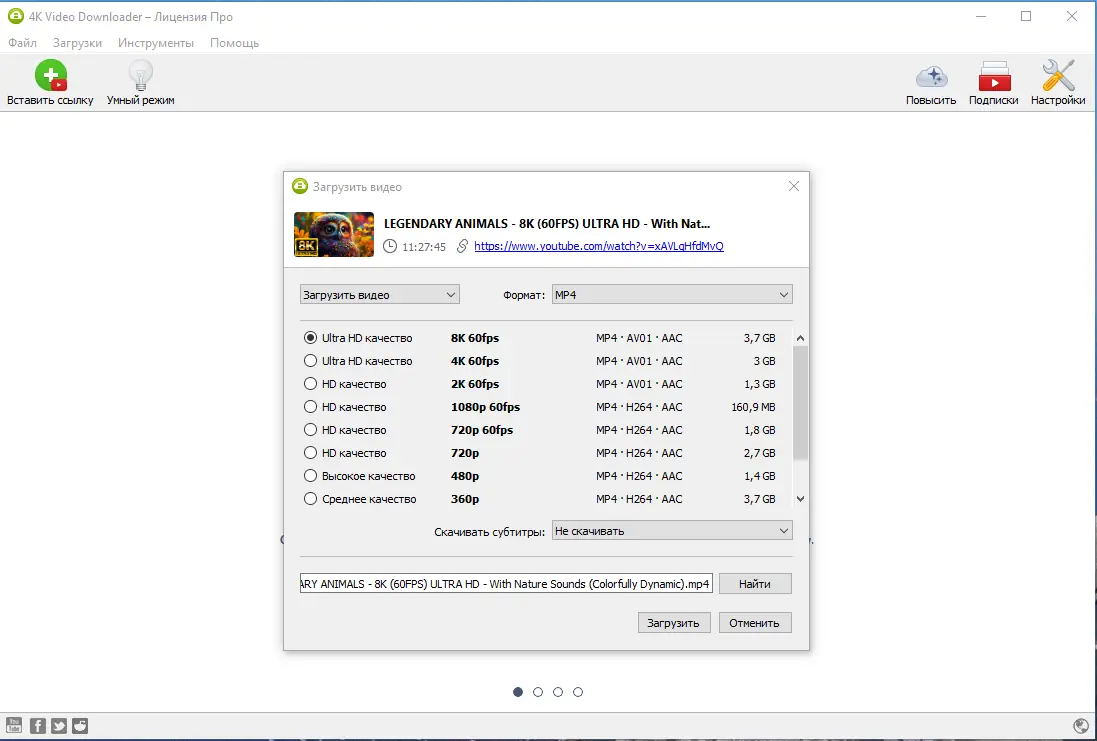
Task: Click the clock icon next to 11:27:45
Action: coord(390,246)
